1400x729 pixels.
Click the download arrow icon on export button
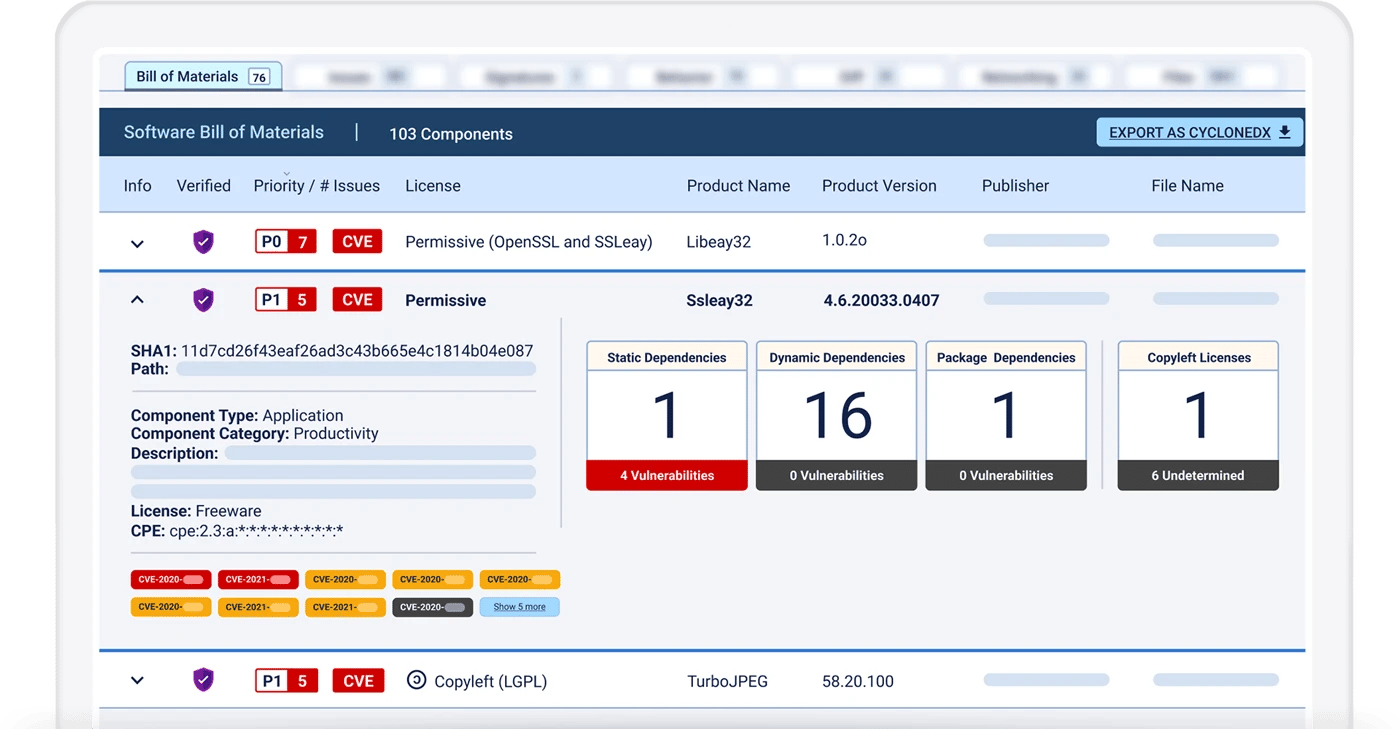[1284, 132]
